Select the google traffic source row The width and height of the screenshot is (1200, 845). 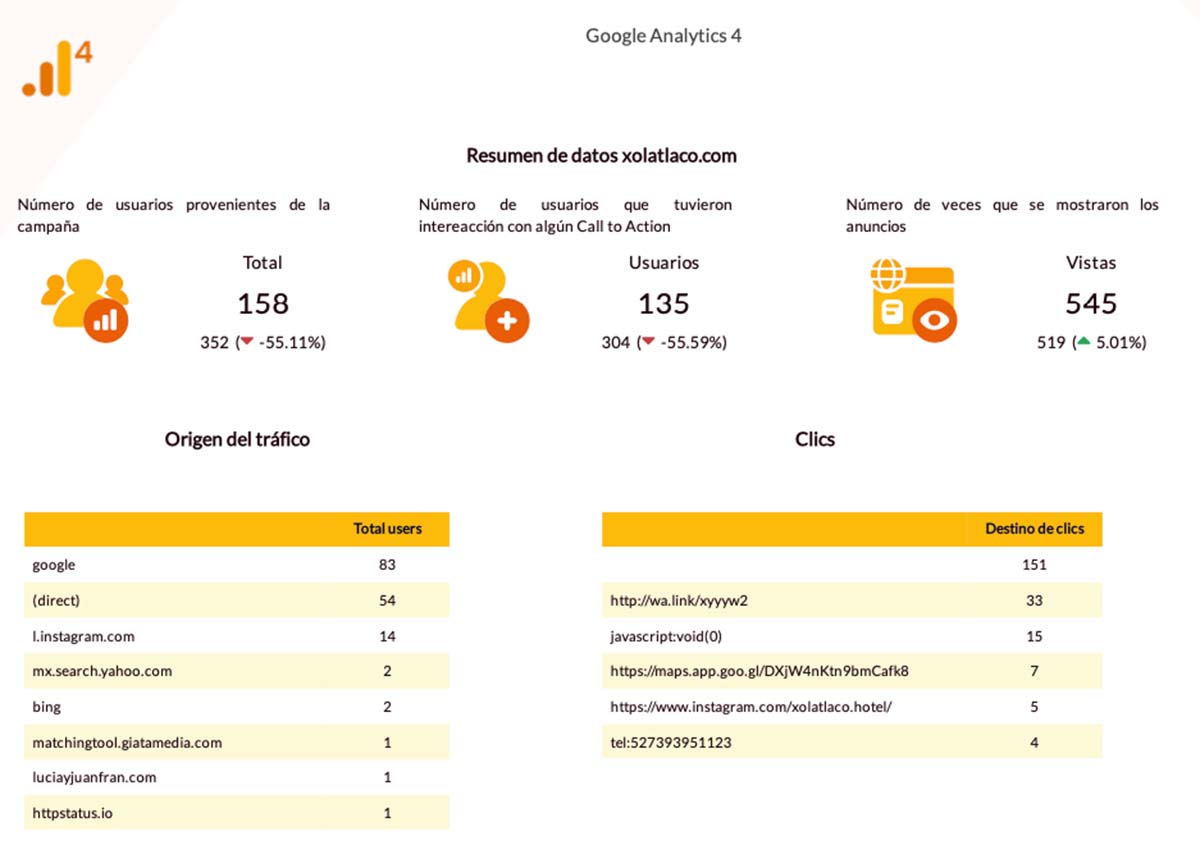click(237, 565)
